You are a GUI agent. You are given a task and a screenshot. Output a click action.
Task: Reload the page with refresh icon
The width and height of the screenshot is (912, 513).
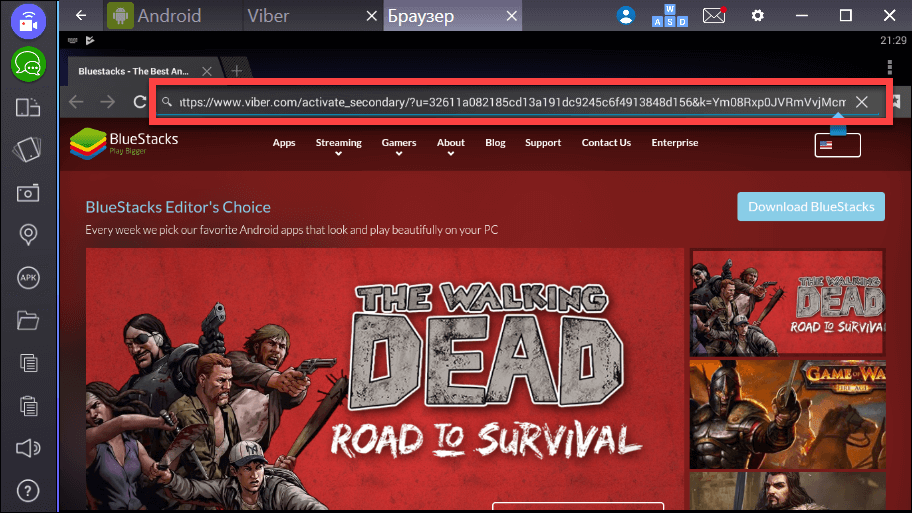(140, 102)
